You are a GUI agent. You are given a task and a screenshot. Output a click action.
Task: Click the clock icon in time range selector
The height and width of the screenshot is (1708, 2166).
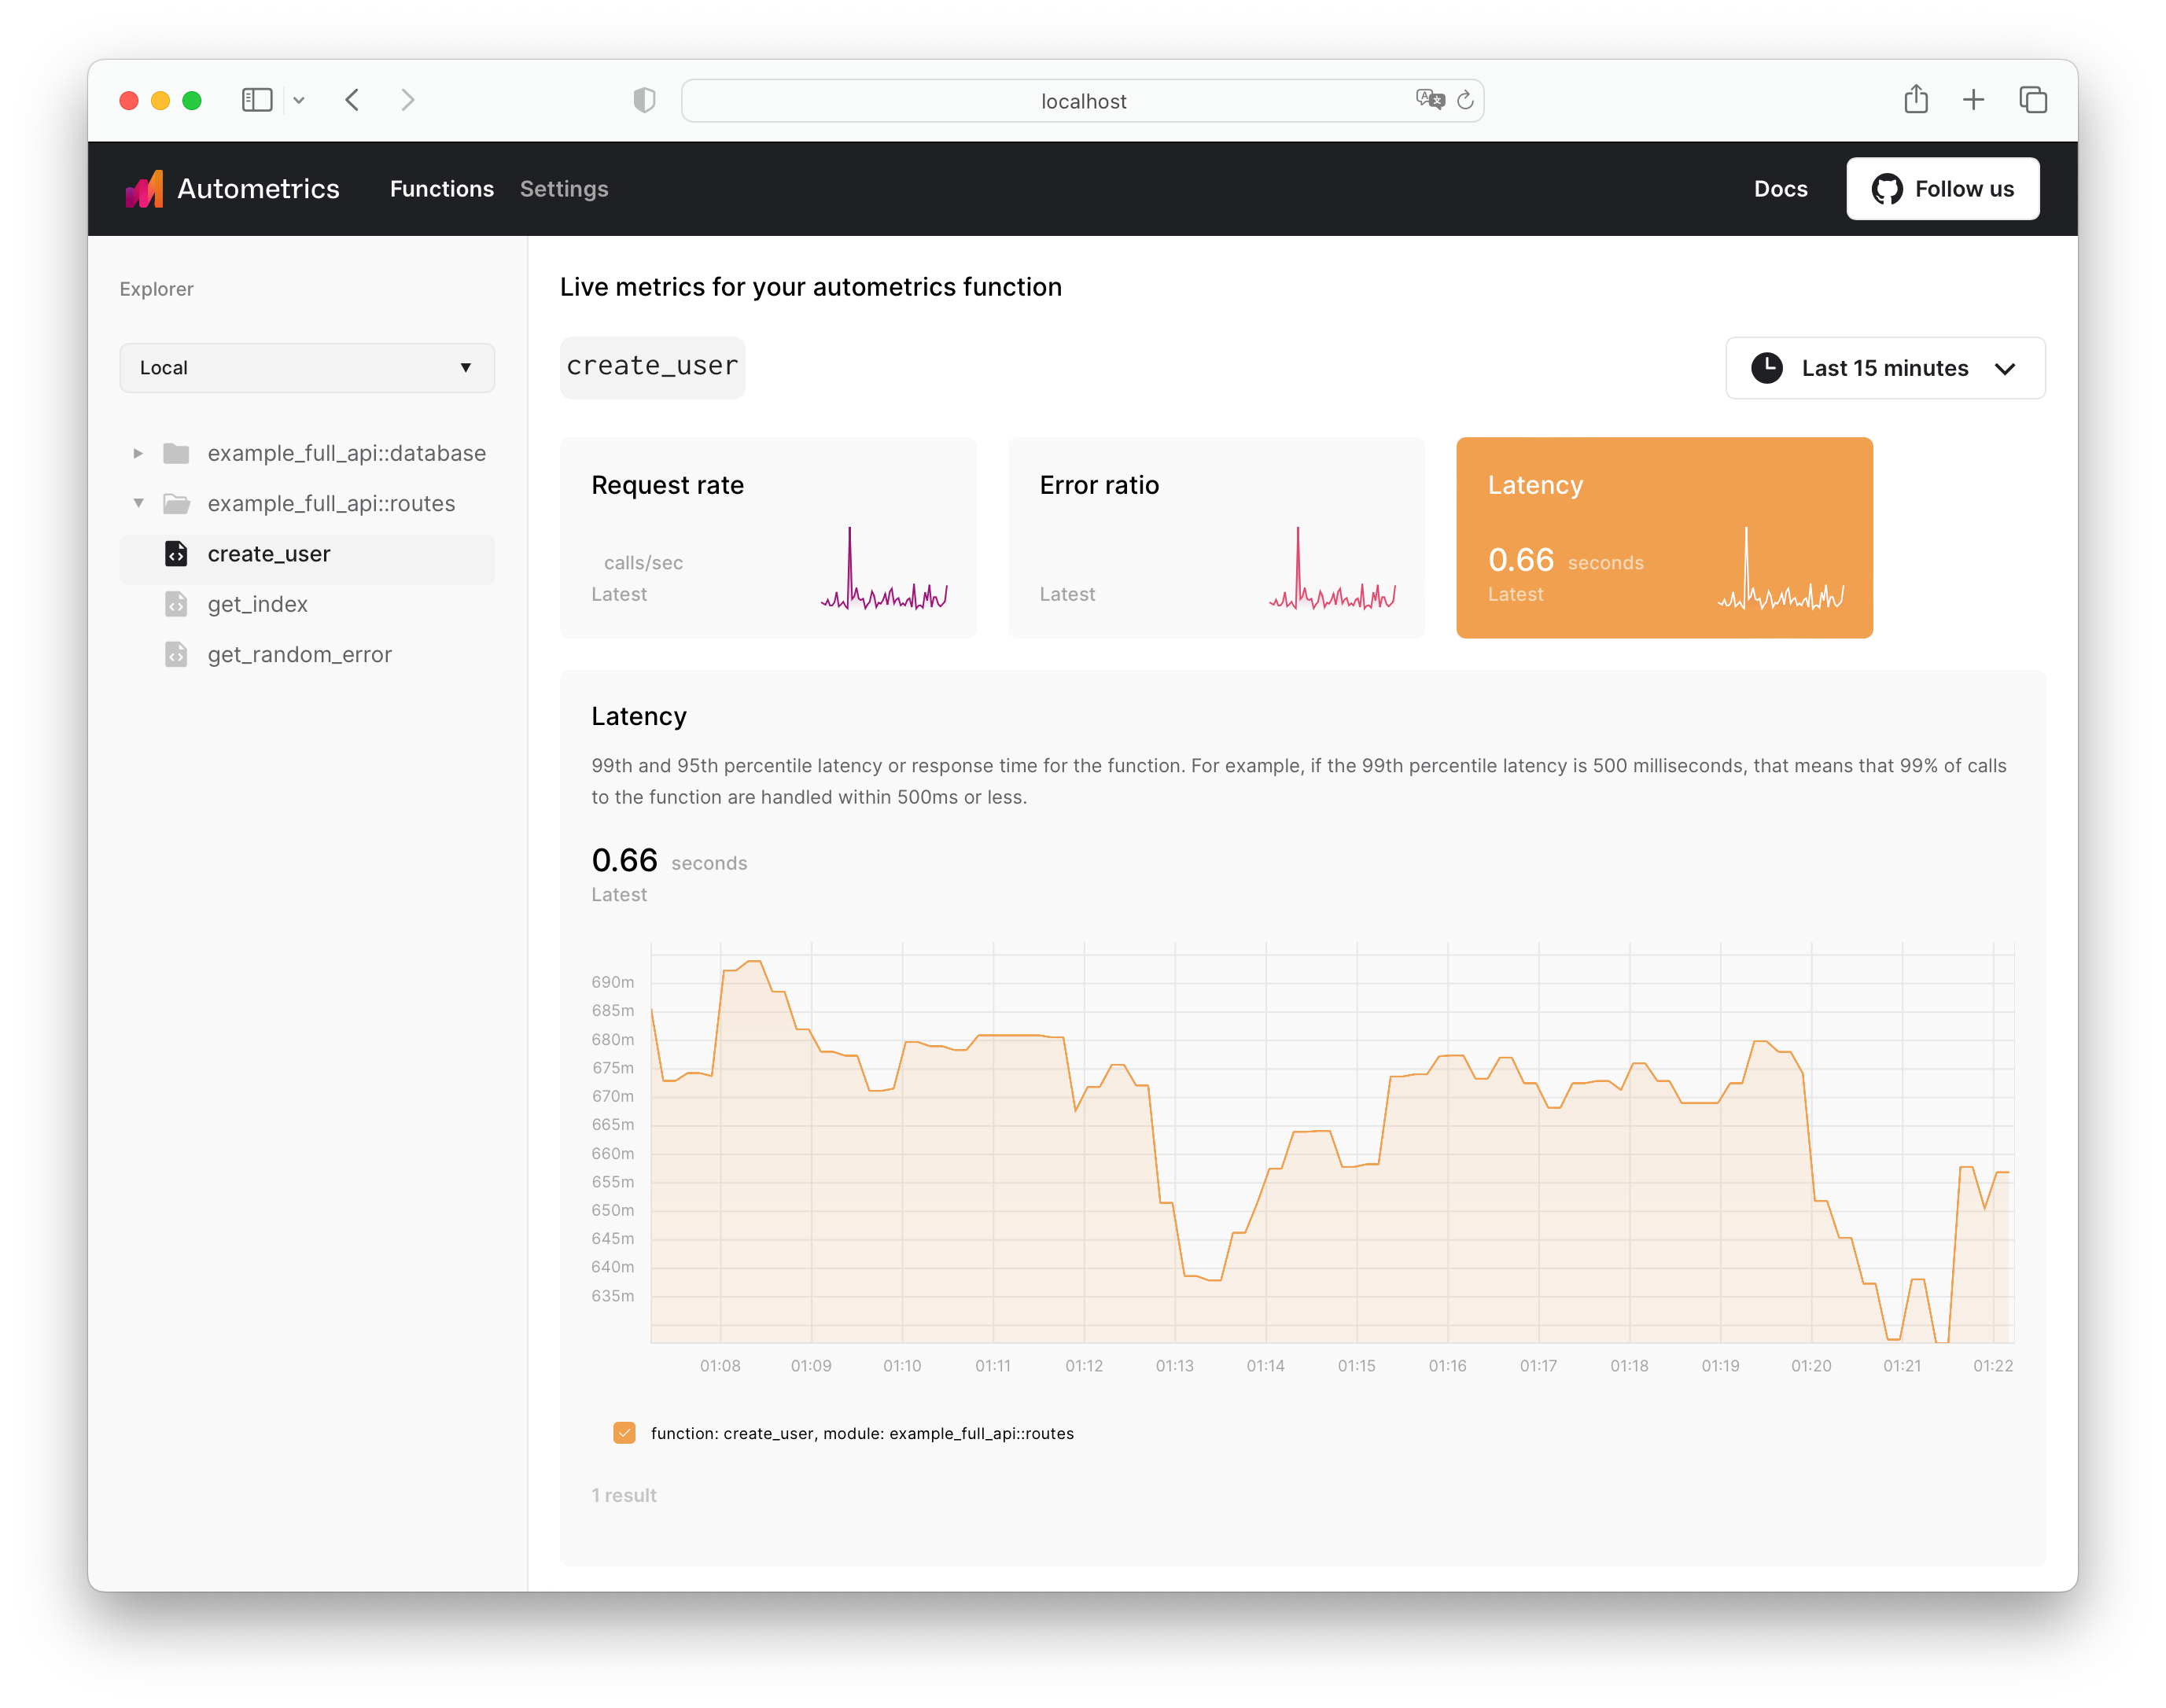[x=1767, y=368]
